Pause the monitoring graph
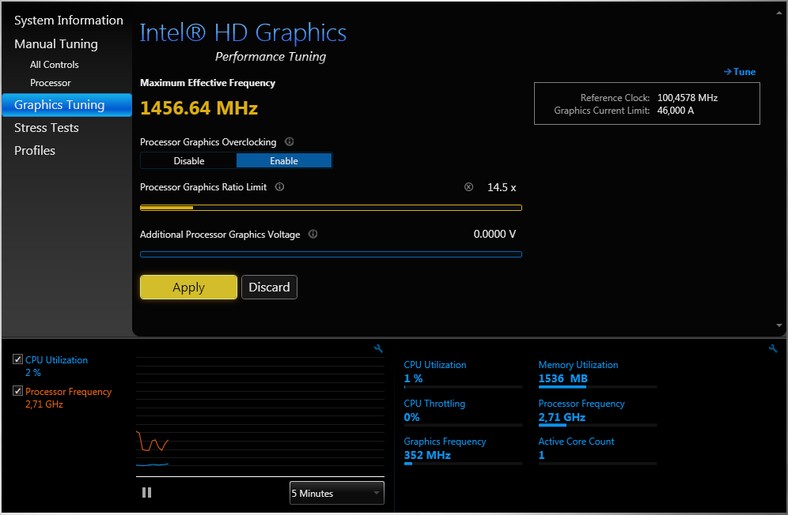Screen dimensions: 788x515 tap(147, 492)
